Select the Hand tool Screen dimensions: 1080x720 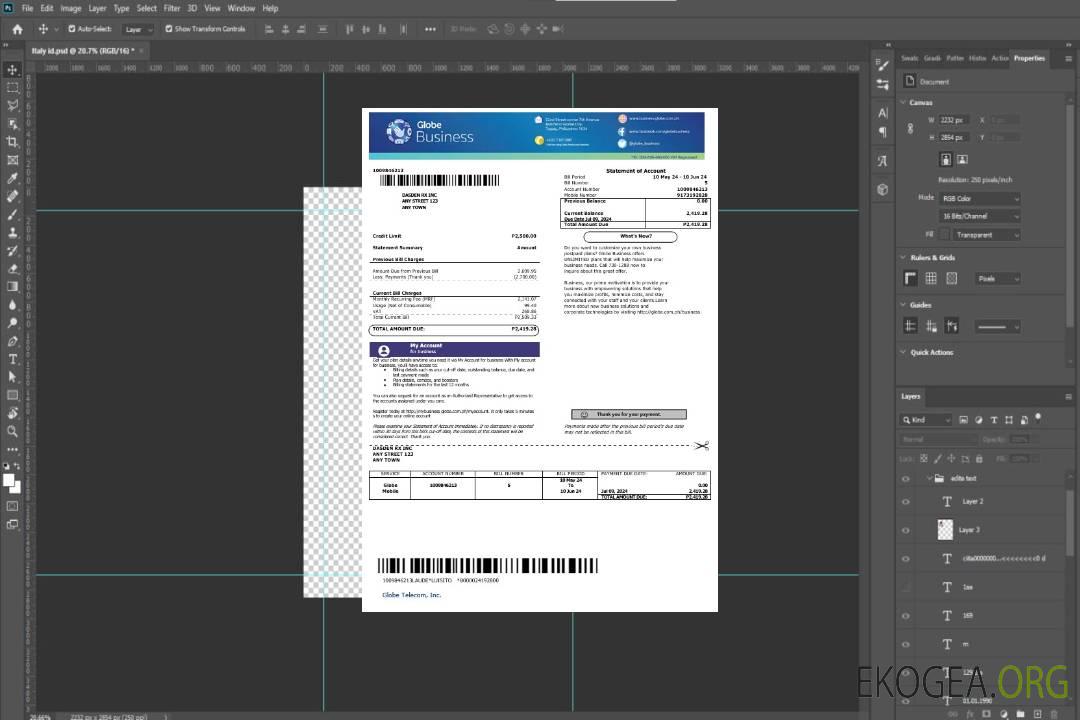pos(12,413)
